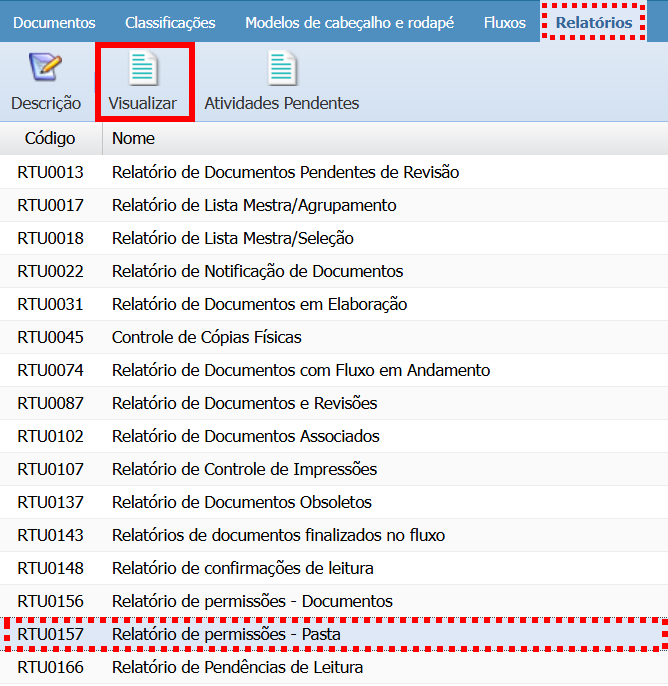The width and height of the screenshot is (668, 686).
Task: Select Relatório de Documentos com Fluxo em Andamento
Action: coord(300,370)
